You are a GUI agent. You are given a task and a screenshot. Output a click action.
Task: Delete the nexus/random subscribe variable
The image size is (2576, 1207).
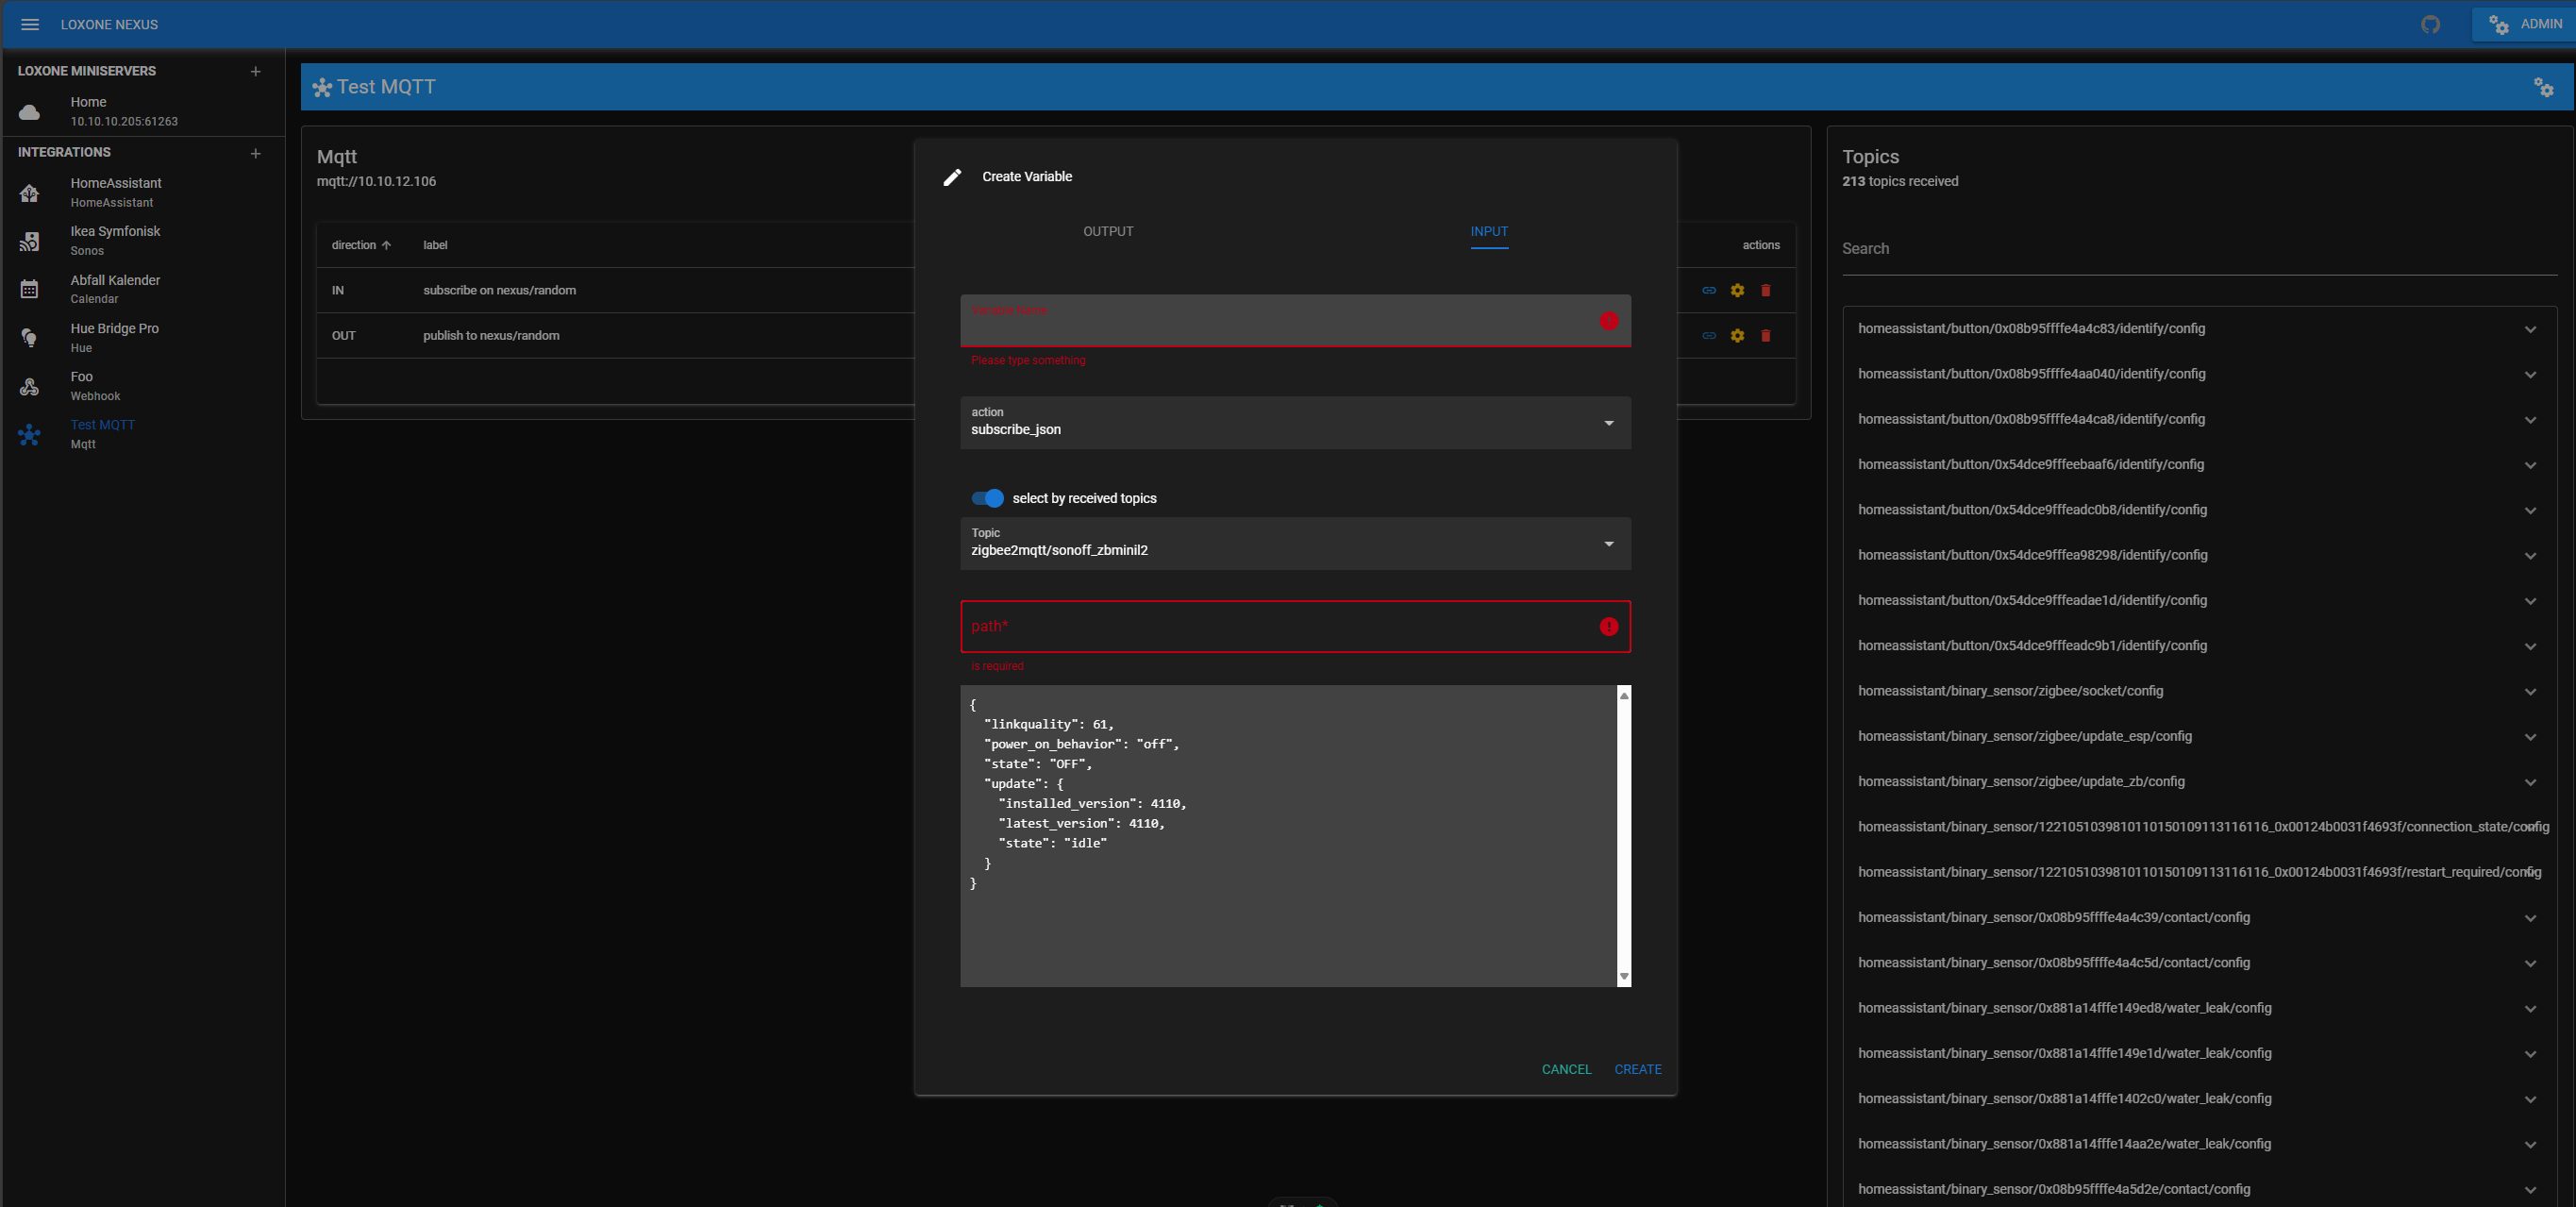coord(1766,290)
